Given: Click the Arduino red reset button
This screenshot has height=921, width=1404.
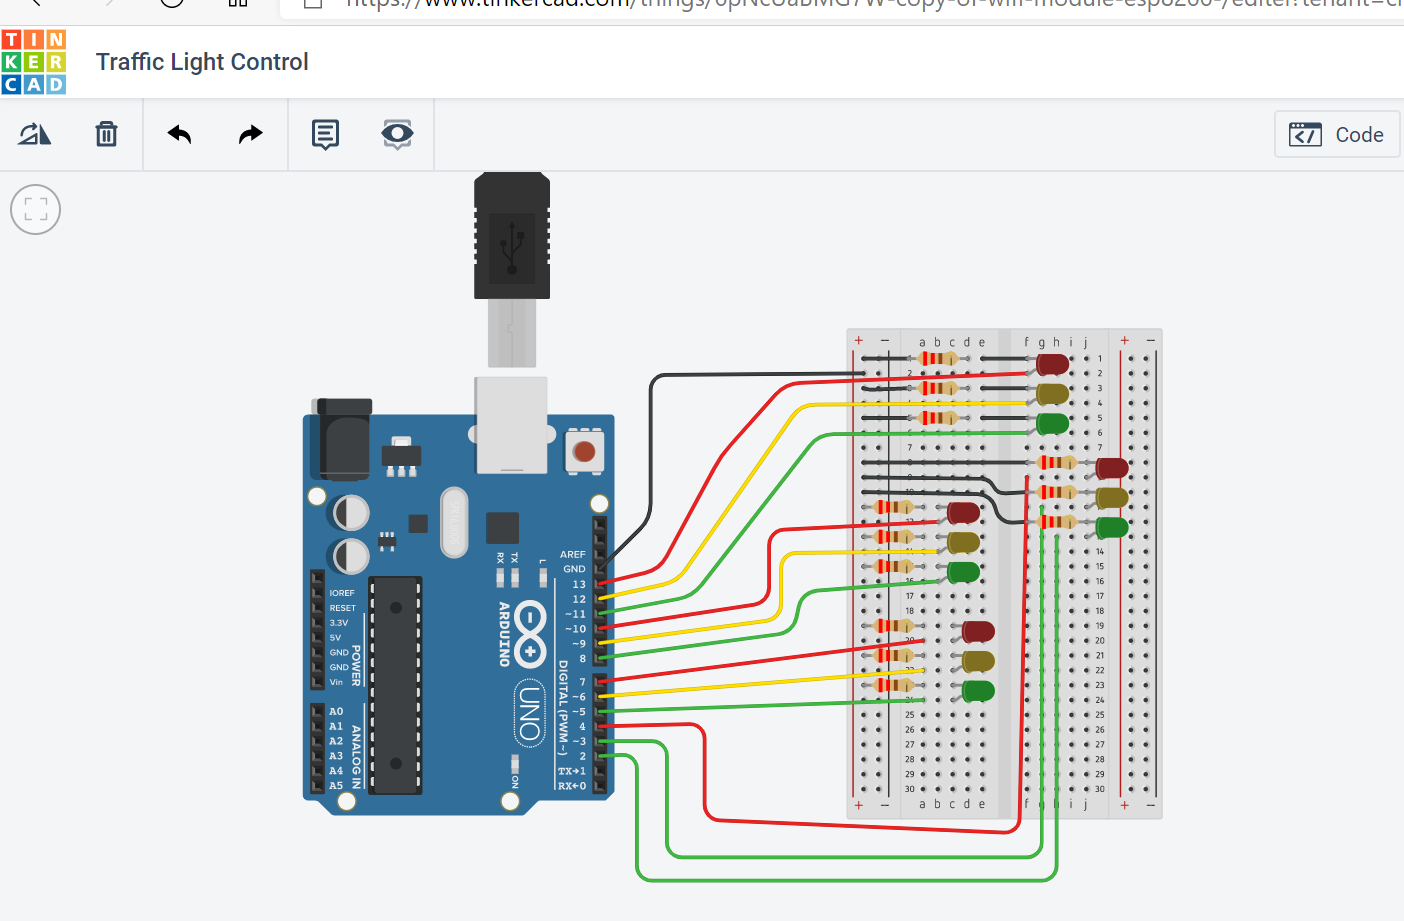Looking at the screenshot, I should point(584,451).
